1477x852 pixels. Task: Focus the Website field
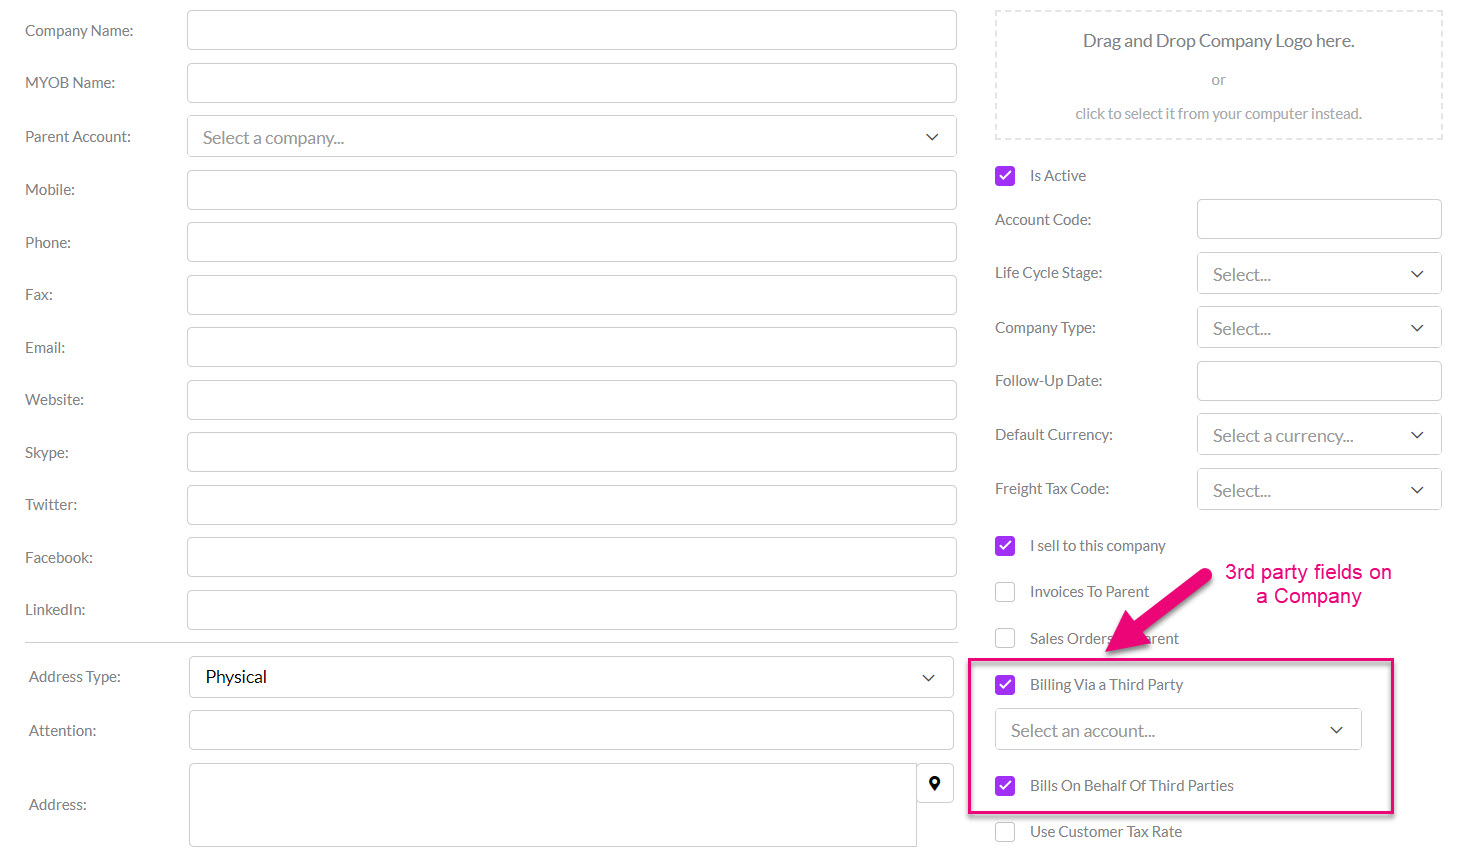coord(572,400)
